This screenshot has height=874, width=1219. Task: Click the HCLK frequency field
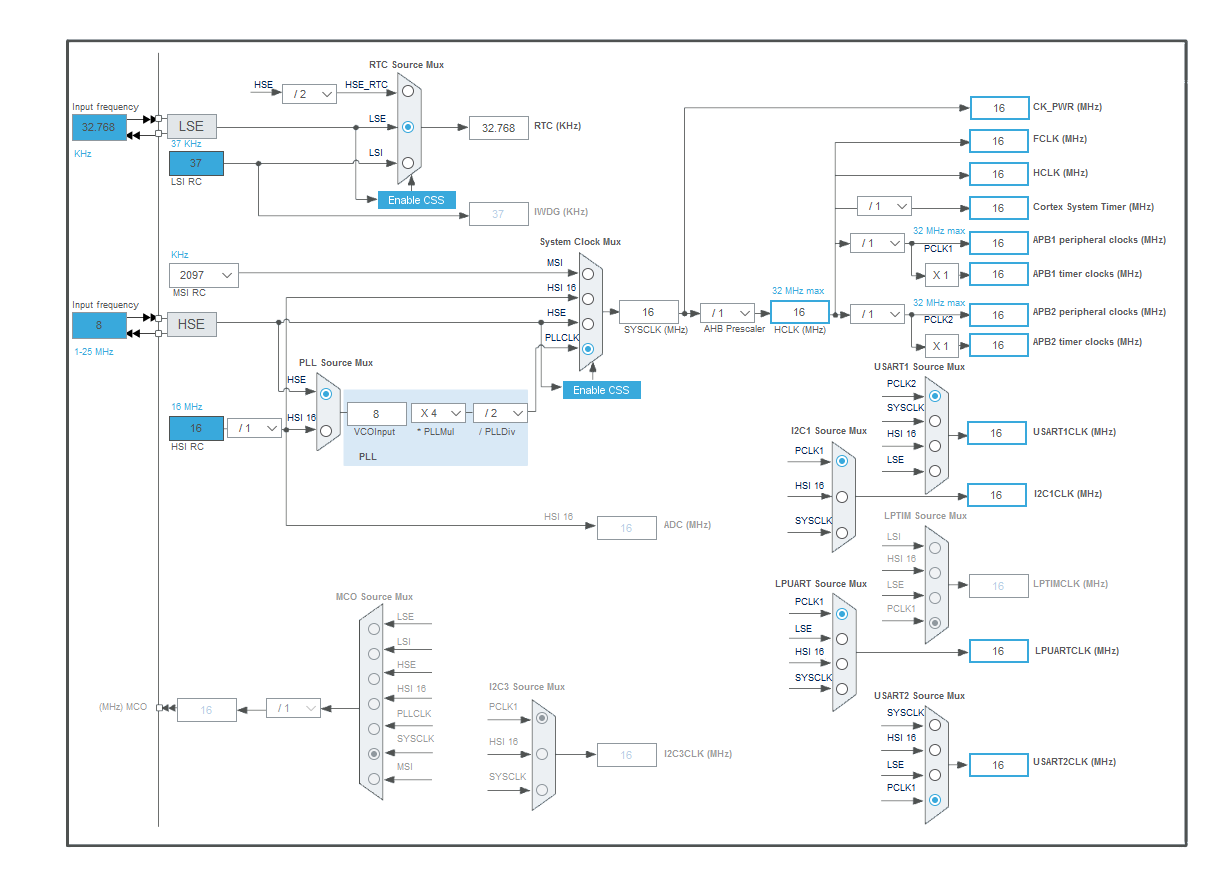(x=798, y=312)
